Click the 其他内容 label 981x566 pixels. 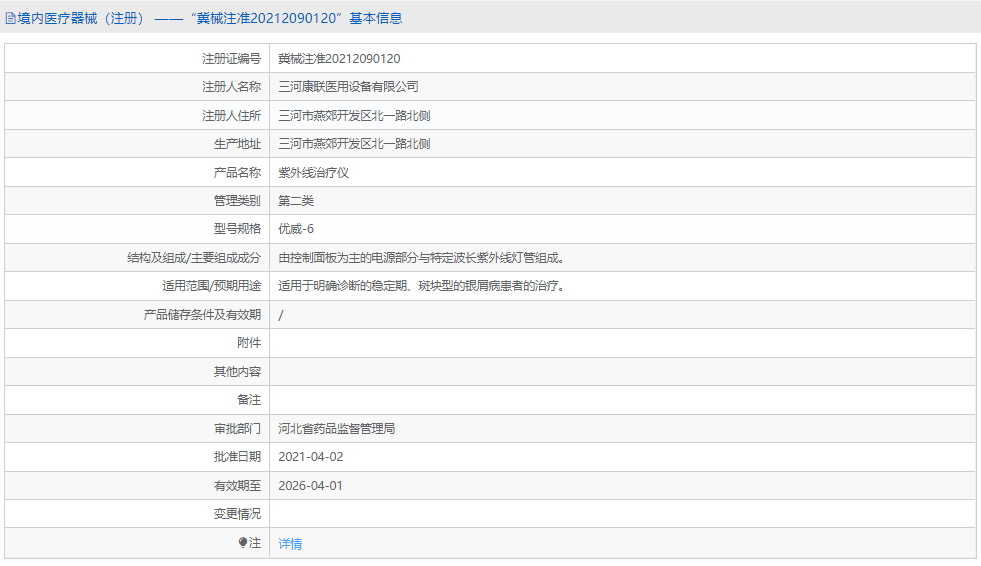[237, 371]
